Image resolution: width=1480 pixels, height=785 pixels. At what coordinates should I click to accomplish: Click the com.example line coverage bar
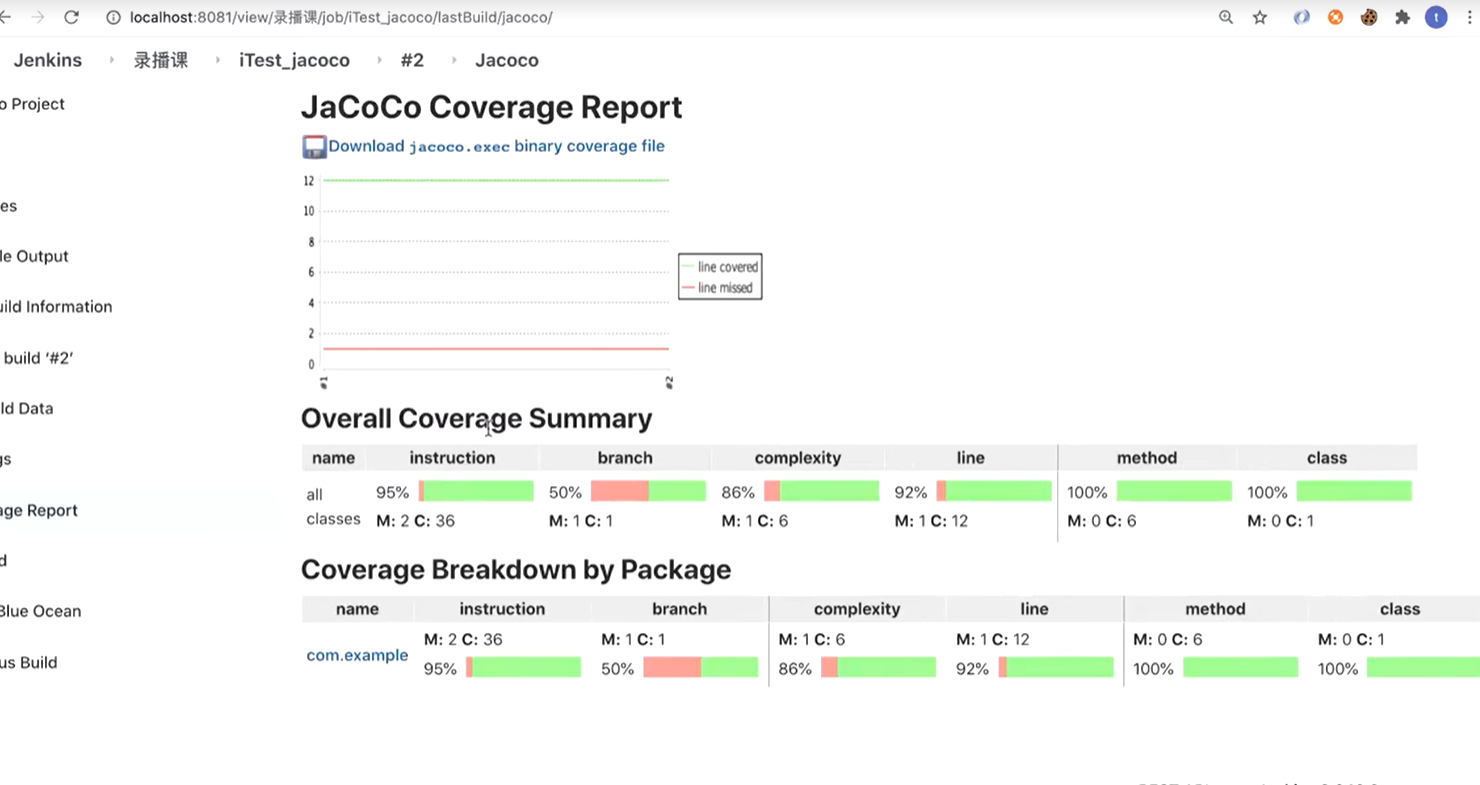click(1056, 667)
